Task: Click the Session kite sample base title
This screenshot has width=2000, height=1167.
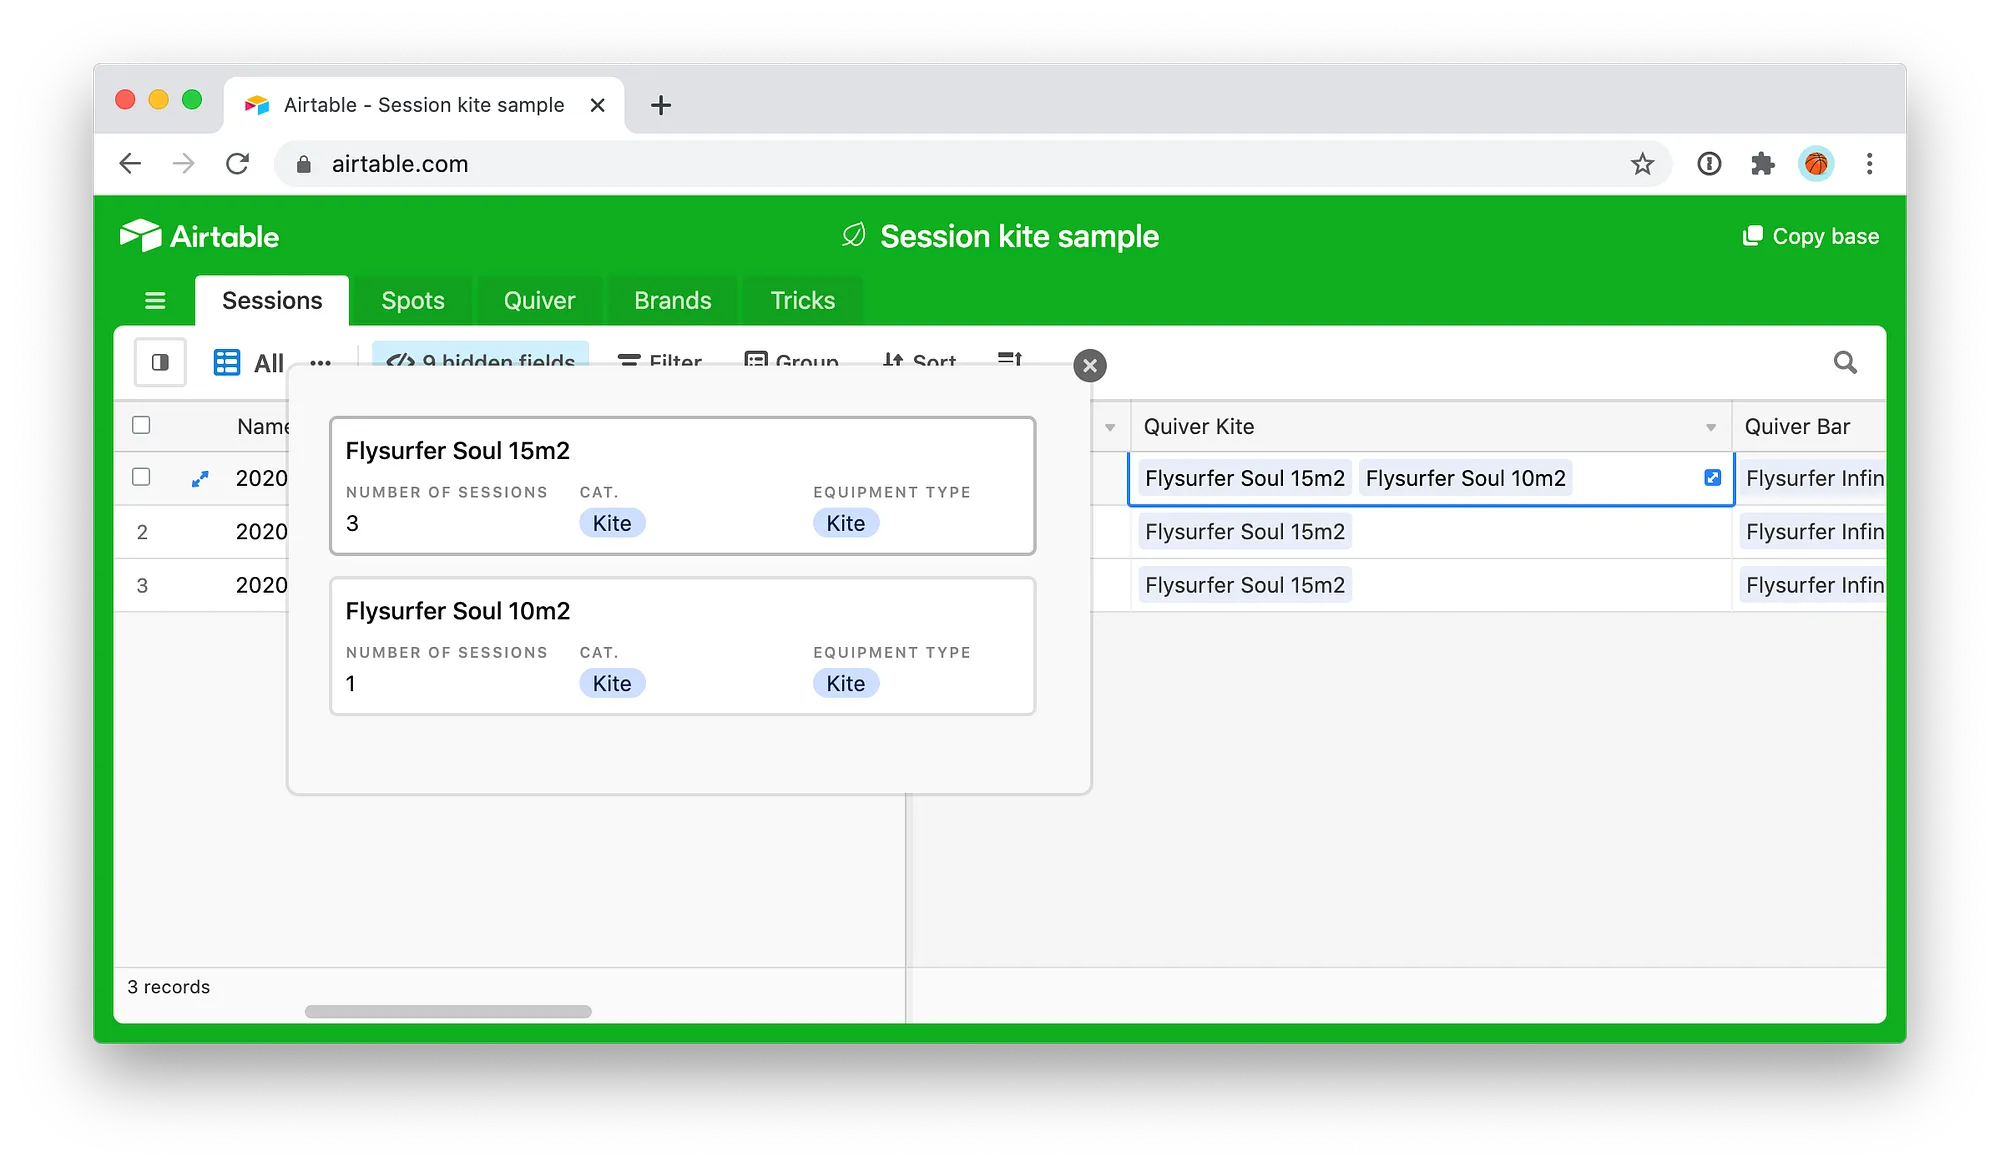Action: 1019,236
